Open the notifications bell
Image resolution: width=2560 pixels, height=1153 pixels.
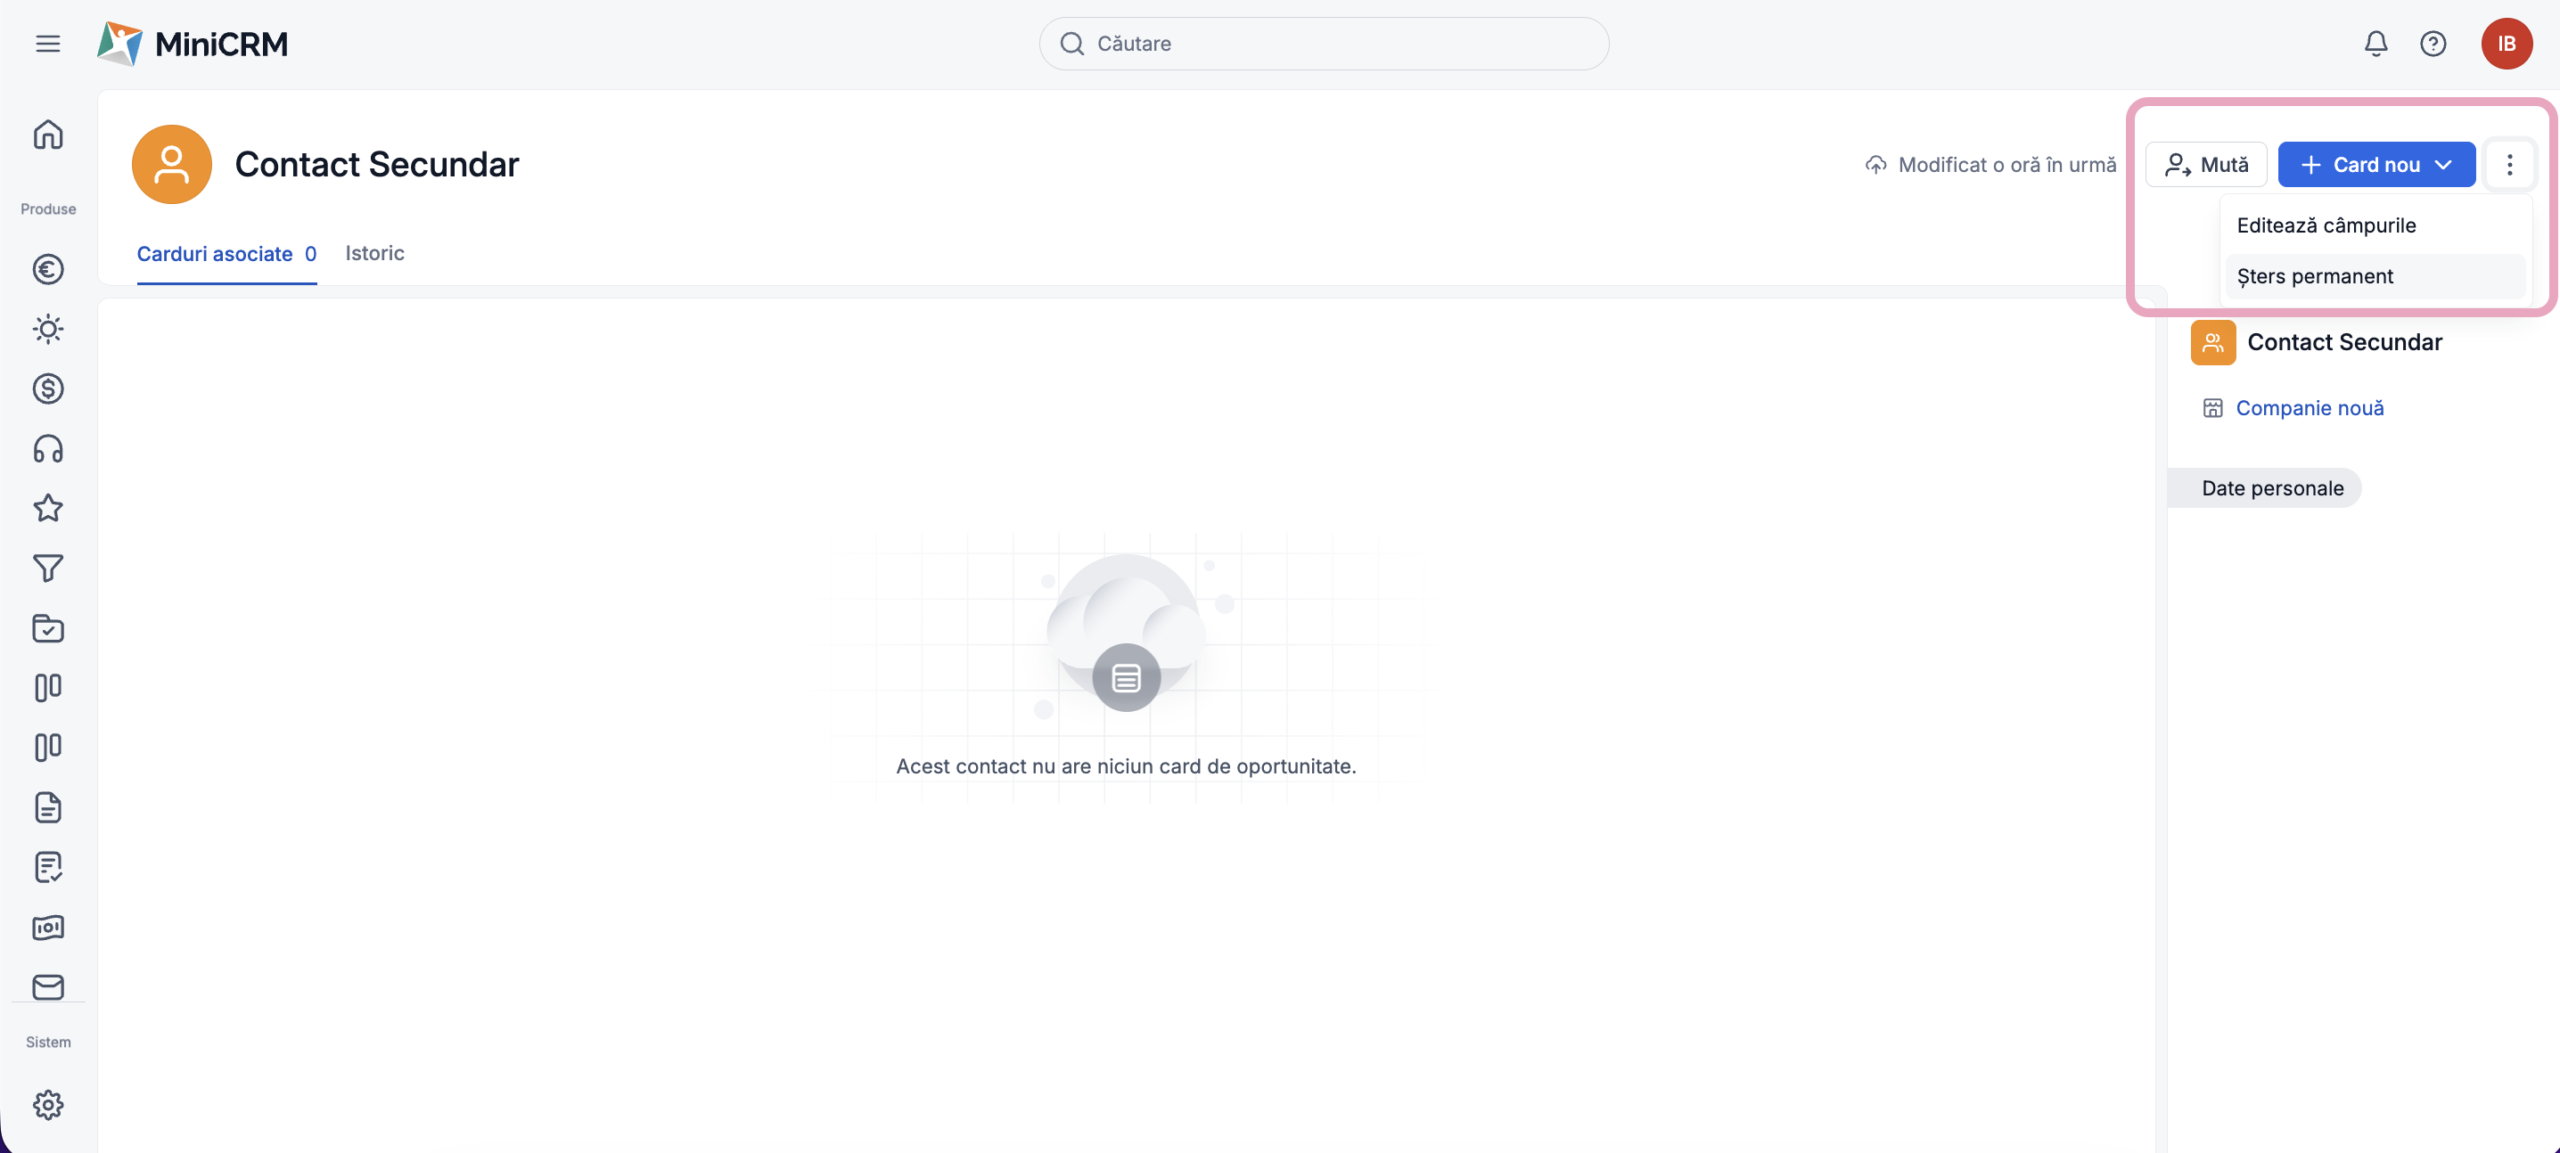coord(2376,44)
